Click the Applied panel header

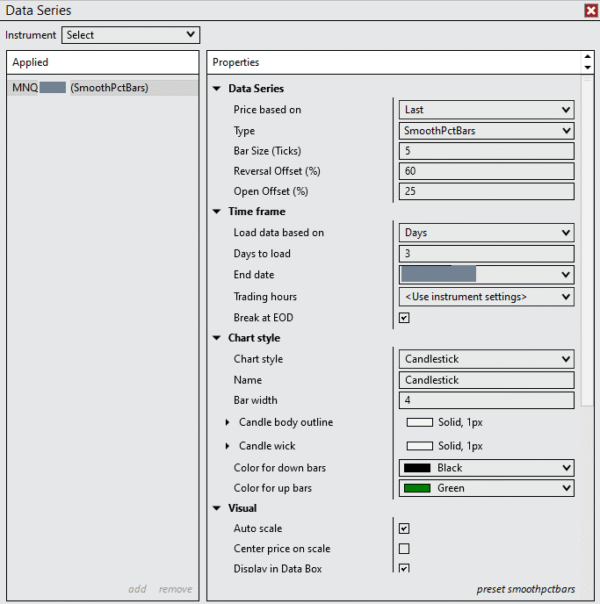102,62
